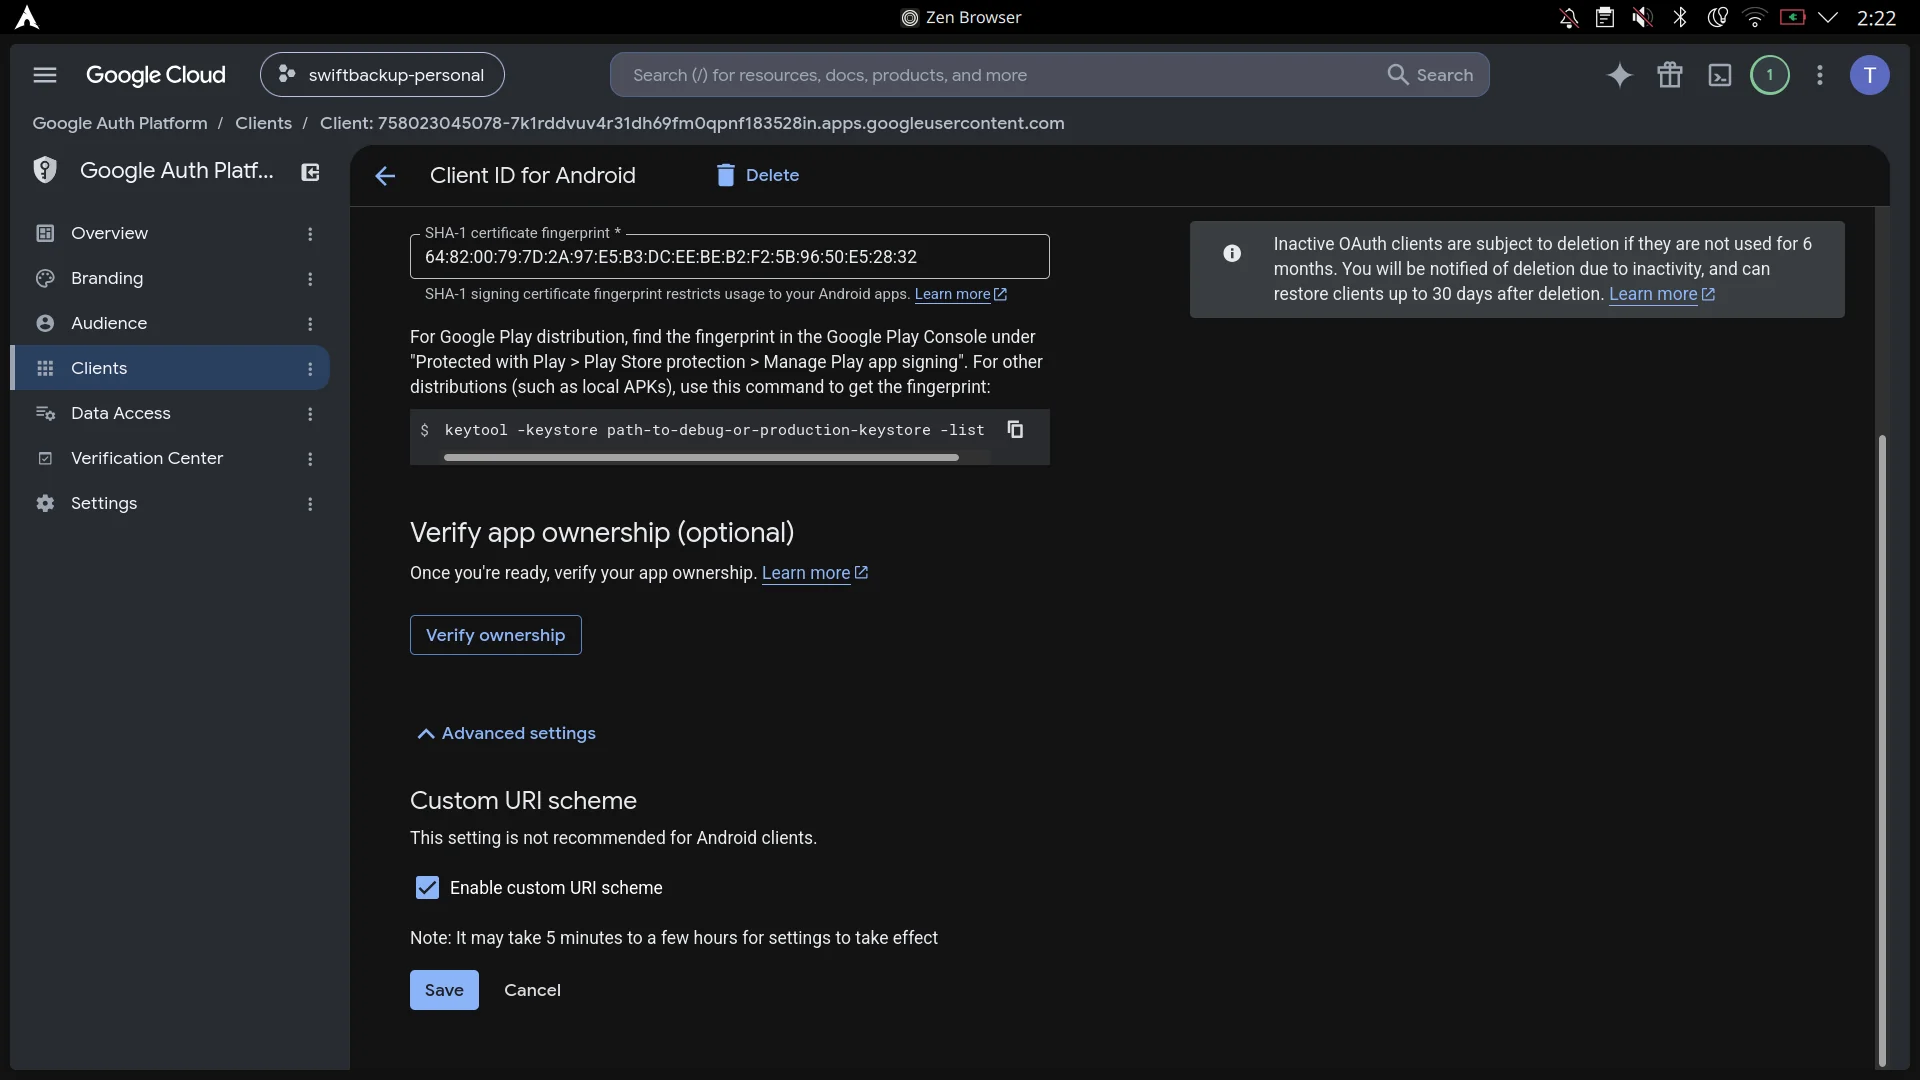Go back using the left arrow

point(385,176)
